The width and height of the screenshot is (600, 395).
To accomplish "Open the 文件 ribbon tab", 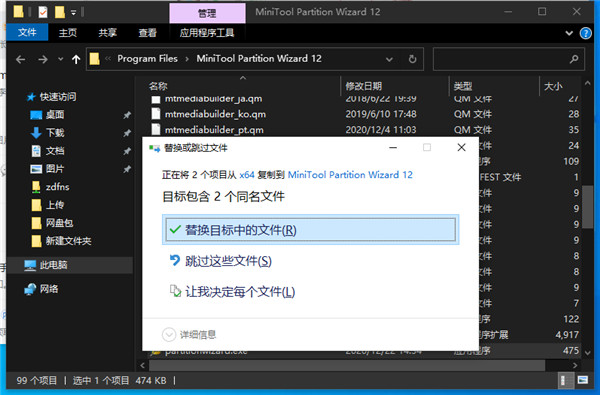I will [x=27, y=33].
